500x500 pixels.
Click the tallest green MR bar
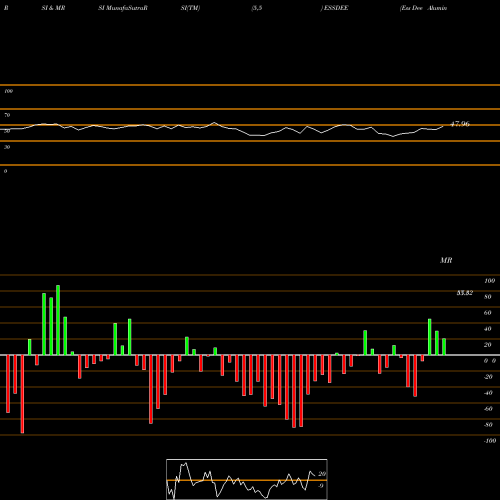(58, 320)
